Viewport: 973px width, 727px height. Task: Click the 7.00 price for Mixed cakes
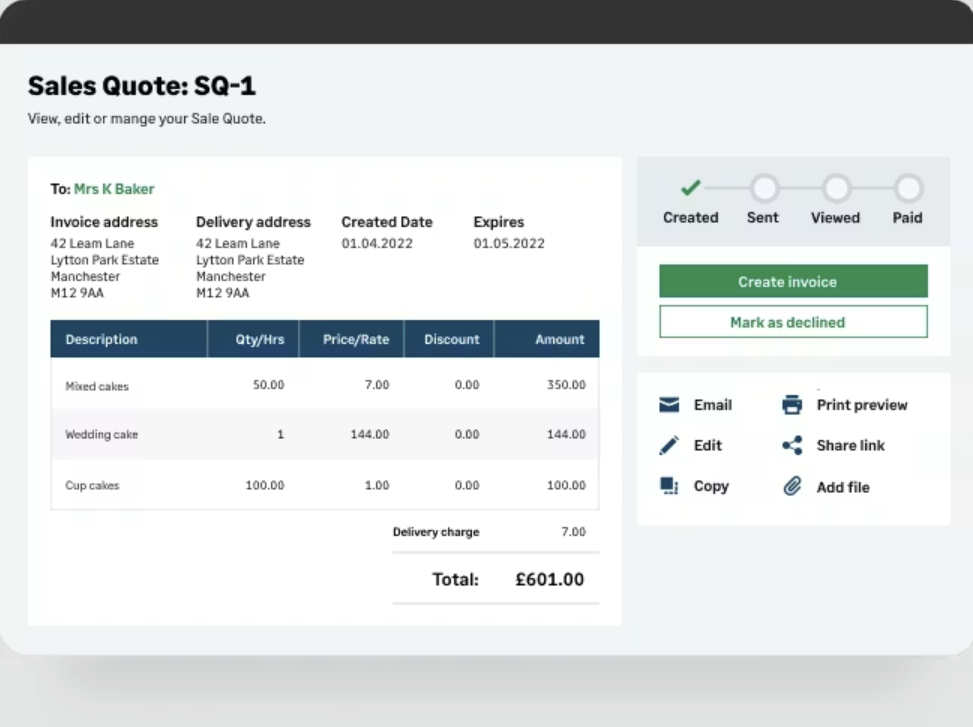377,385
